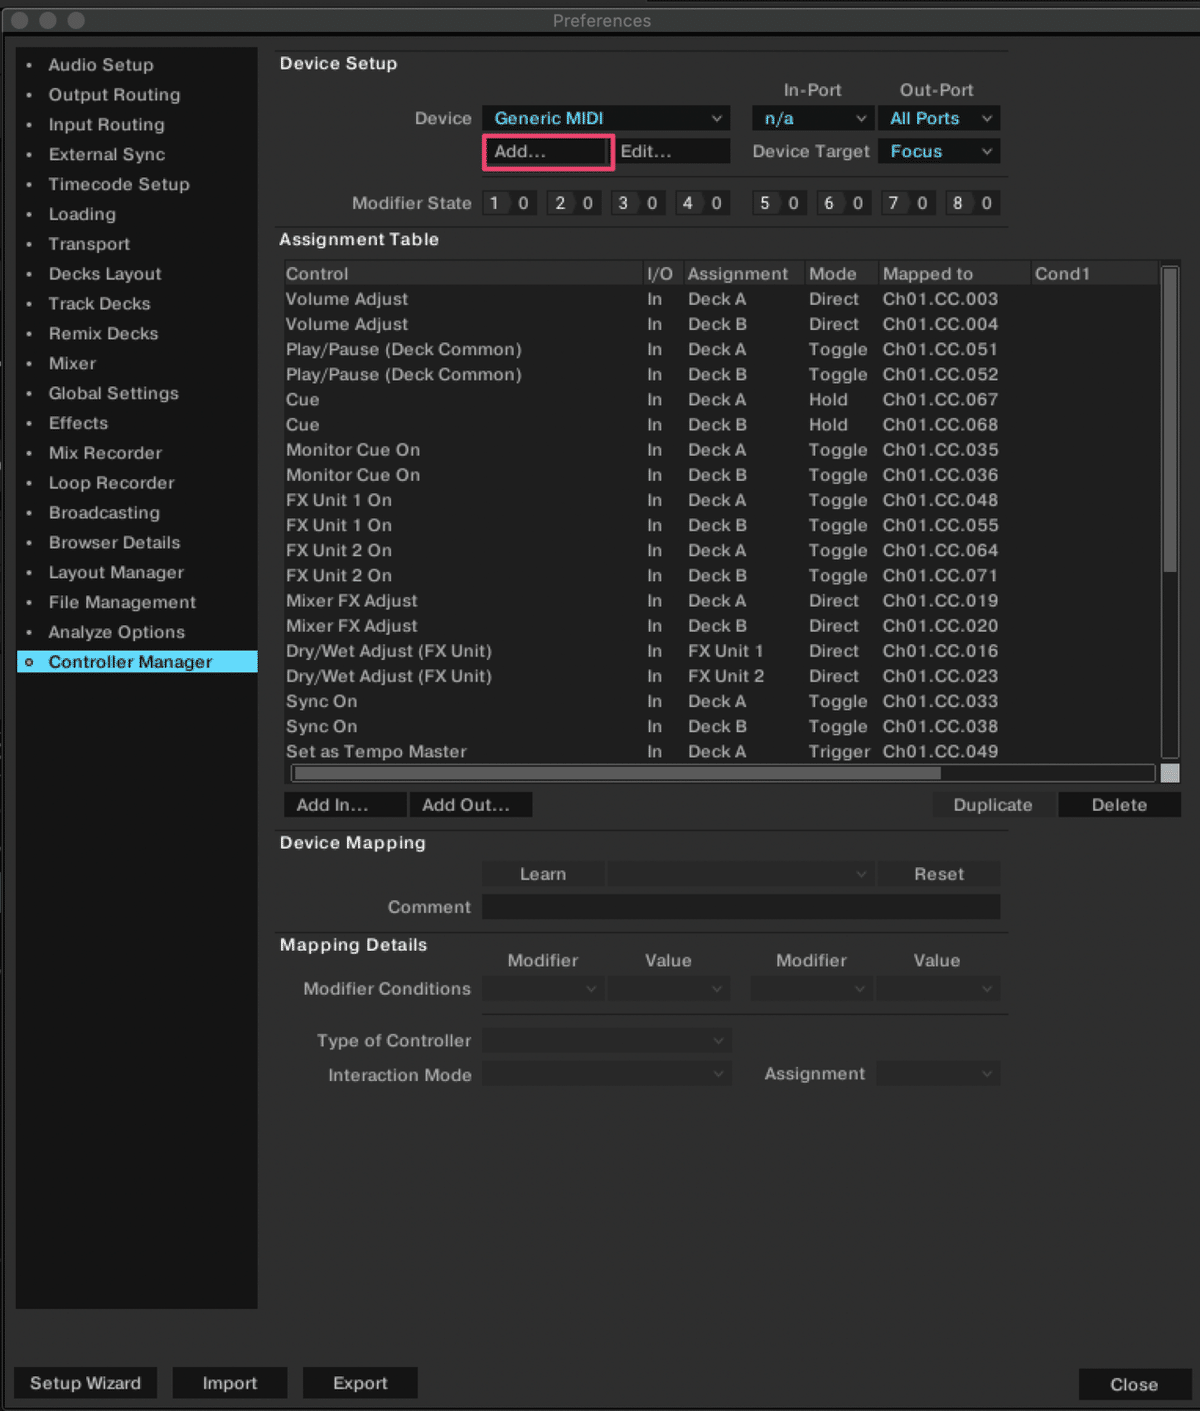Select Input Routing in sidebar
The height and width of the screenshot is (1411, 1200).
(106, 125)
